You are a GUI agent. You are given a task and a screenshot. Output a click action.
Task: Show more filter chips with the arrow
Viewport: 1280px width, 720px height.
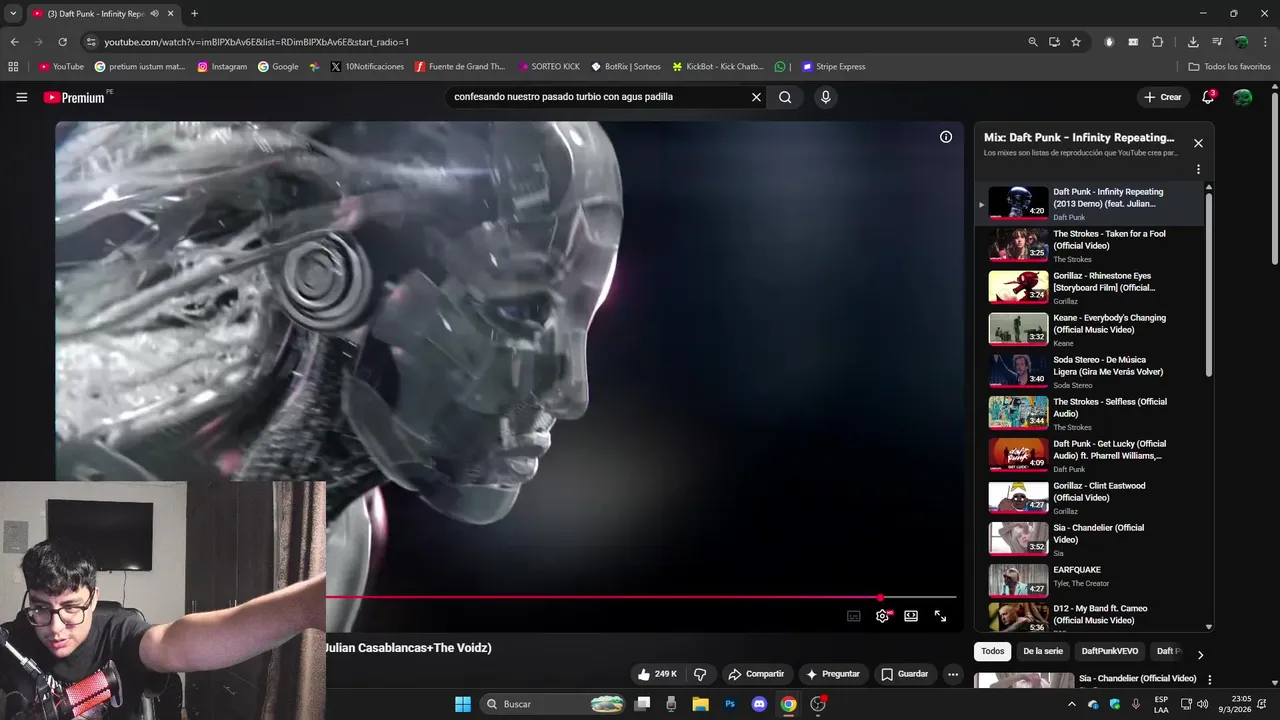coord(1200,655)
